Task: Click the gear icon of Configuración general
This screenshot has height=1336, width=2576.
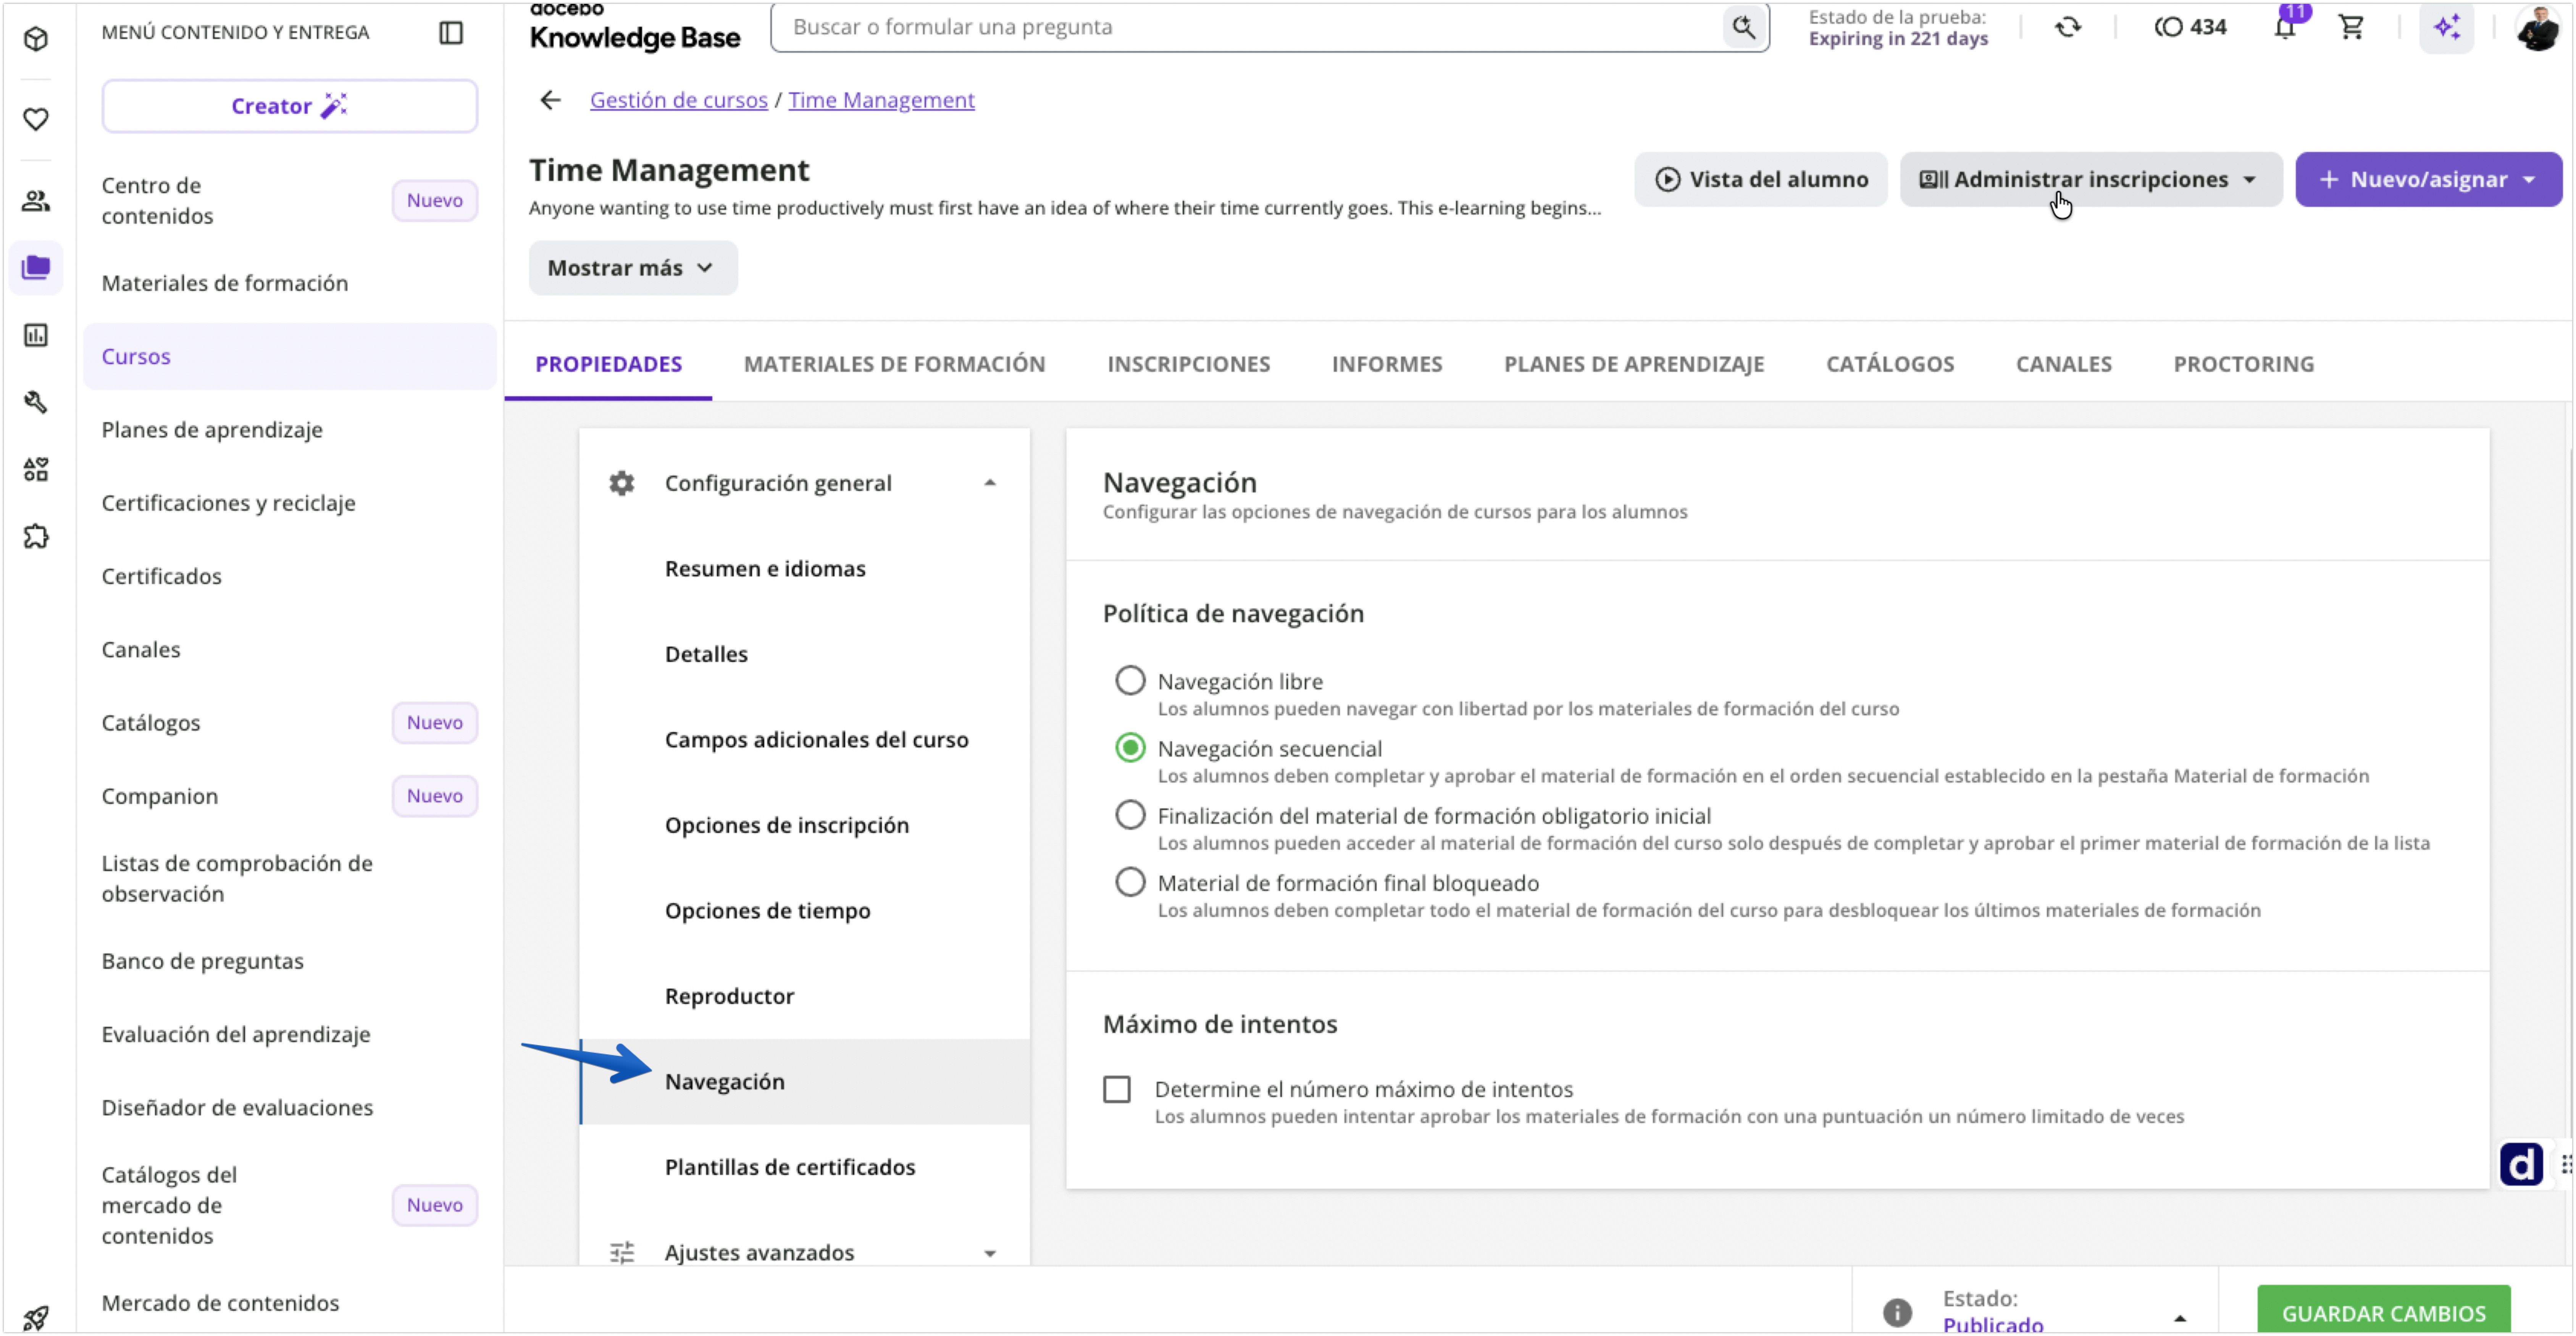Action: [622, 483]
